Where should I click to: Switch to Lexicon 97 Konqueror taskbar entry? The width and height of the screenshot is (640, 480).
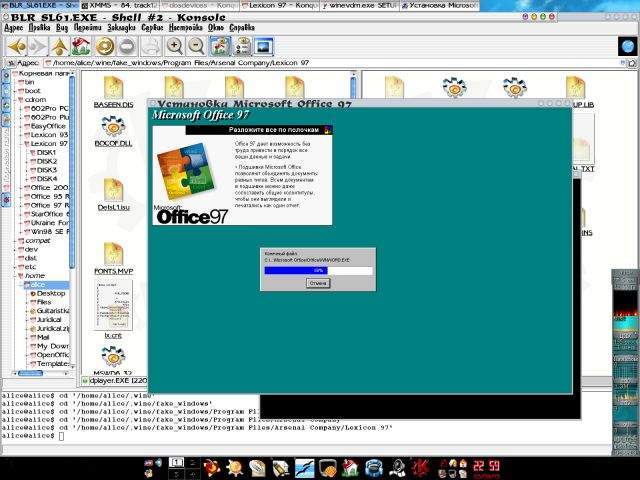pyautogui.click(x=280, y=6)
